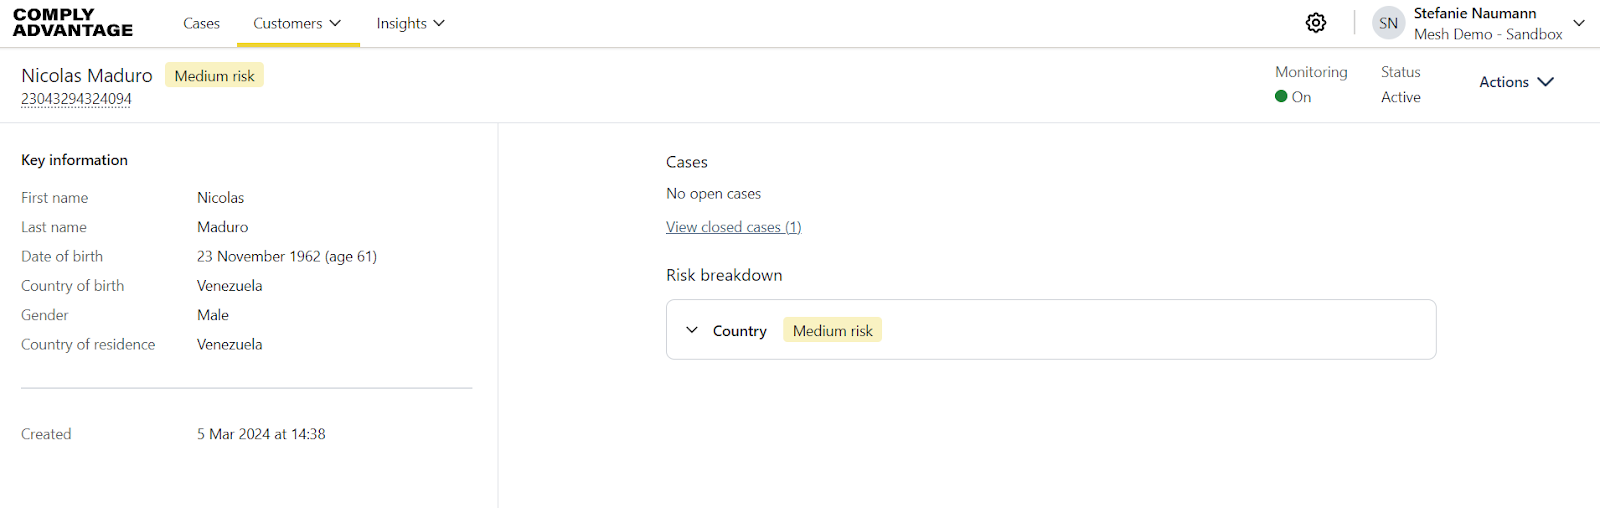Image resolution: width=1600 pixels, height=508 pixels.
Task: Expand the Country risk breakdown chevron
Action: (692, 330)
